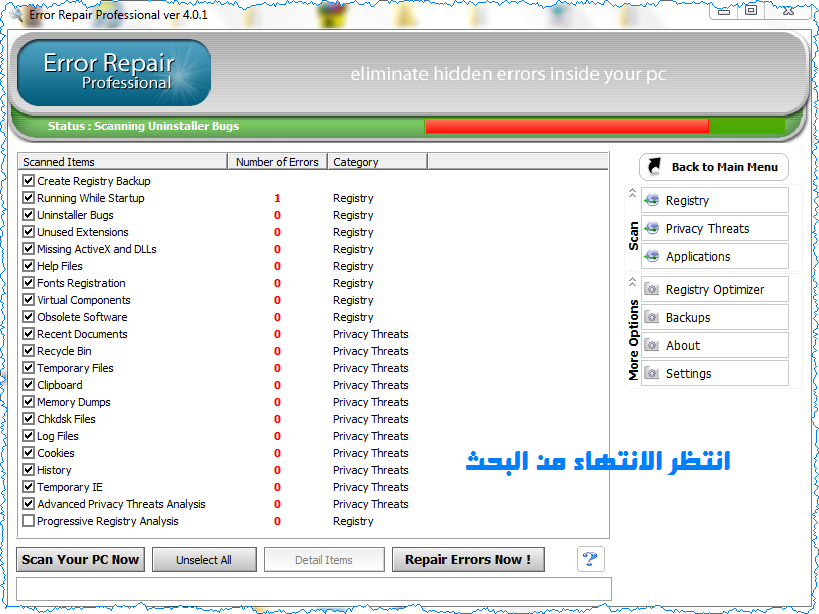Open Registry Optimizer
This screenshot has height=614, width=819.
pos(714,289)
